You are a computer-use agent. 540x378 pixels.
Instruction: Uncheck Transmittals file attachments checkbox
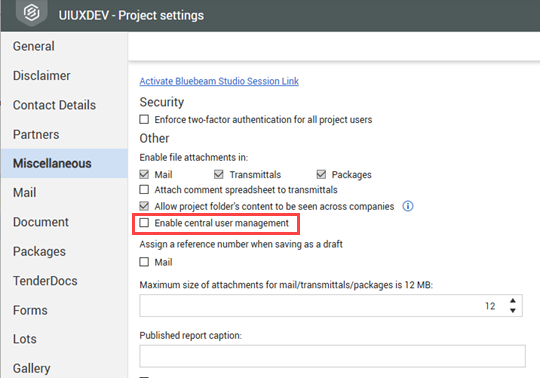coord(219,175)
